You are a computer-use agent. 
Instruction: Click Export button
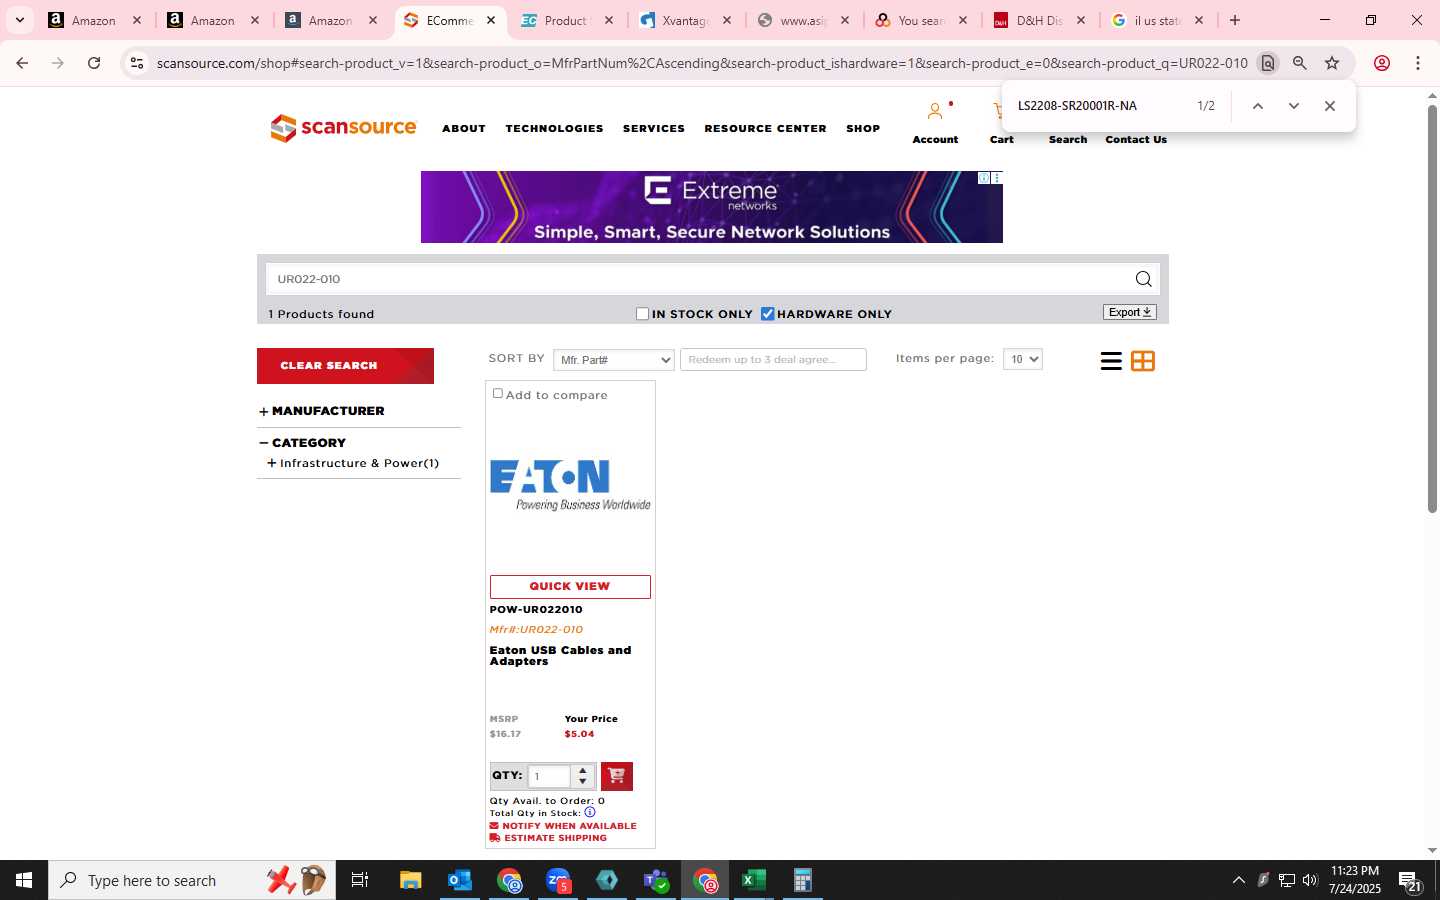pos(1130,312)
